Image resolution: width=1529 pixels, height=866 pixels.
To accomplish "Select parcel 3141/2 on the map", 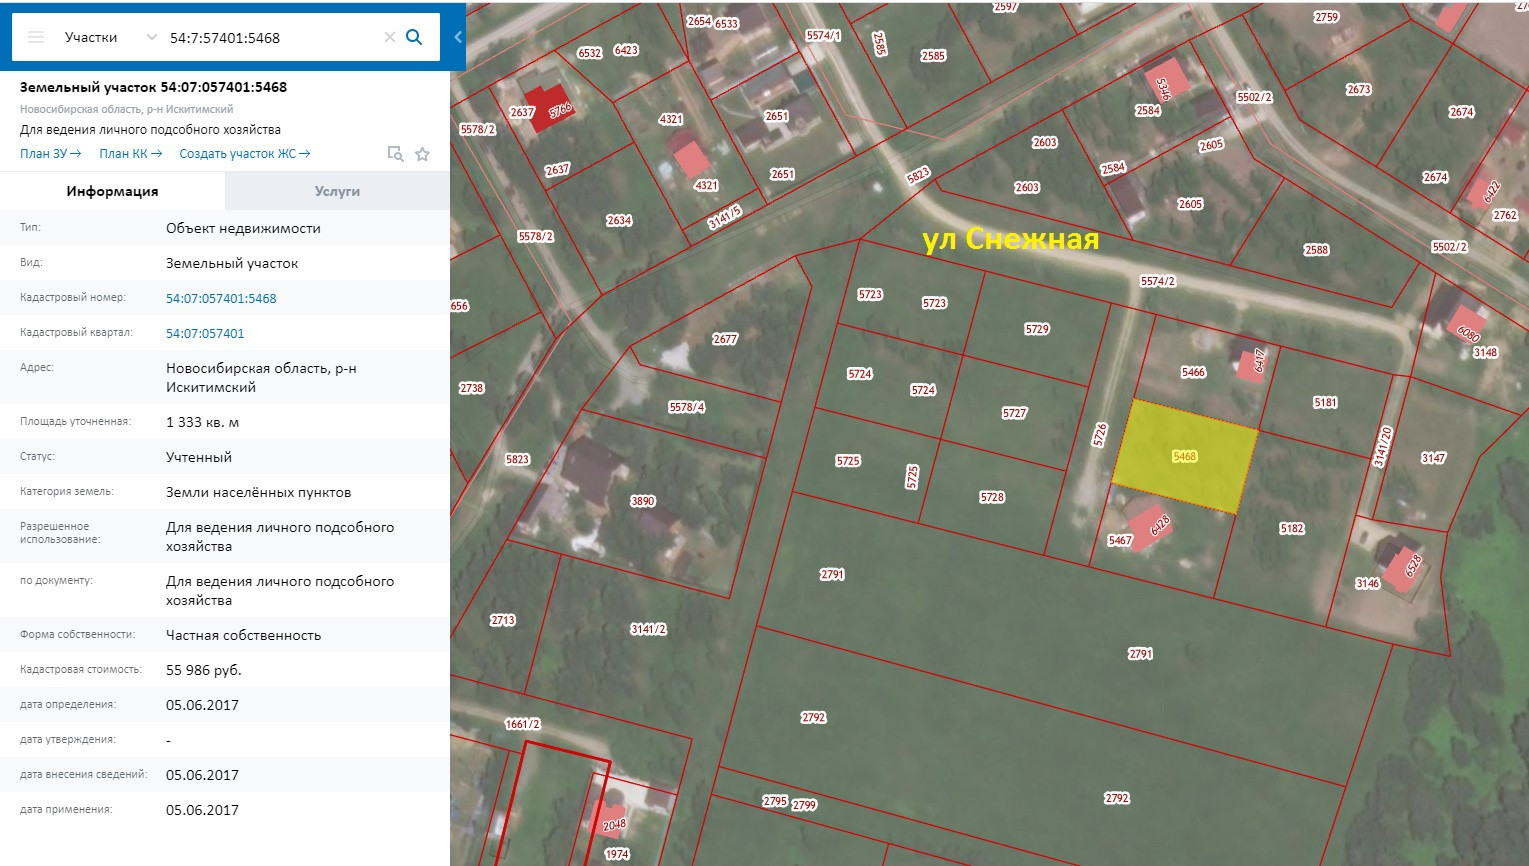I will coord(648,629).
